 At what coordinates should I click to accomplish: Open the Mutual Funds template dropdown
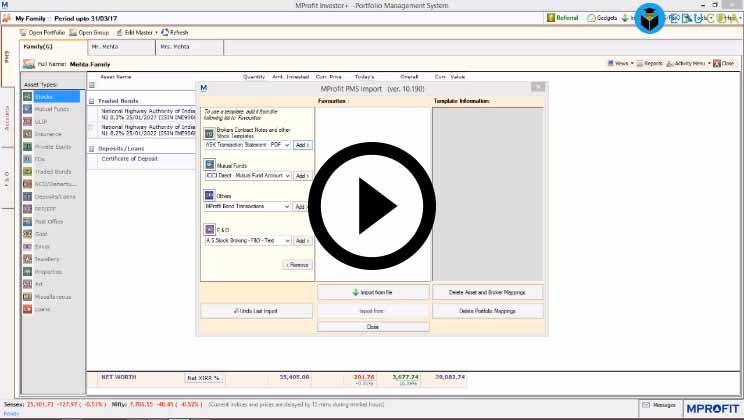286,176
